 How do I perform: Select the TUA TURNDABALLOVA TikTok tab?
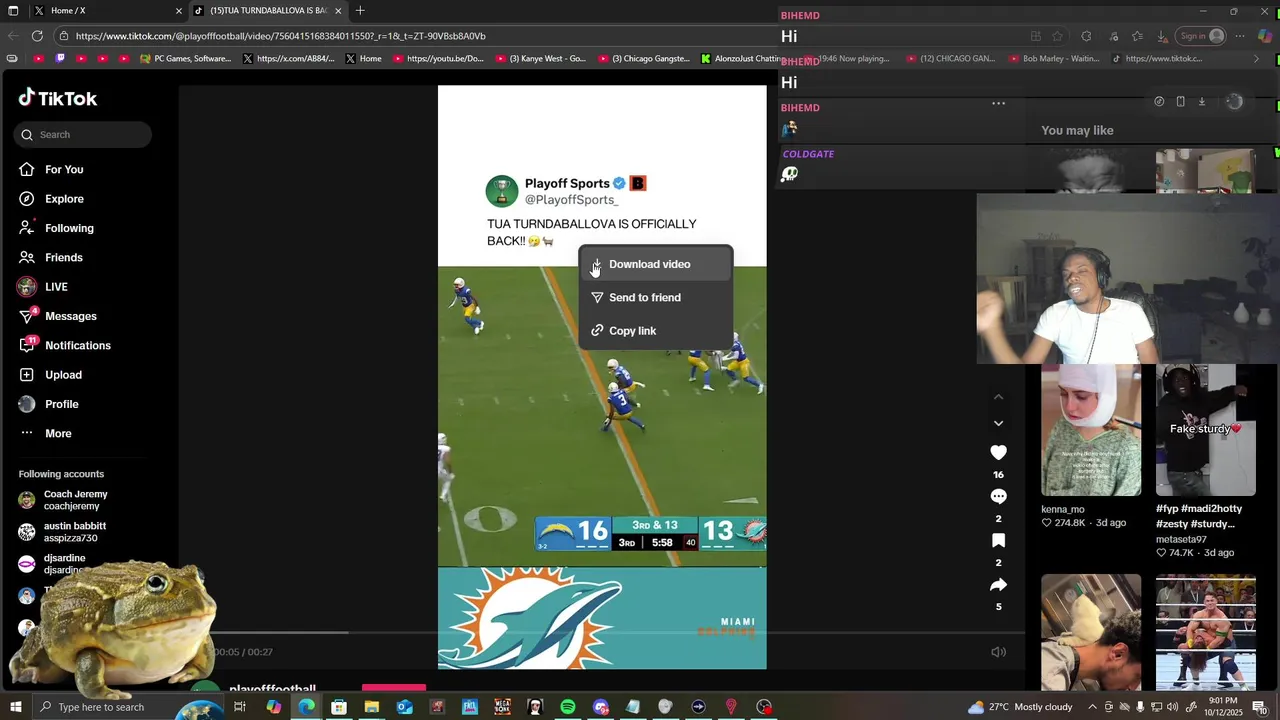click(x=268, y=11)
